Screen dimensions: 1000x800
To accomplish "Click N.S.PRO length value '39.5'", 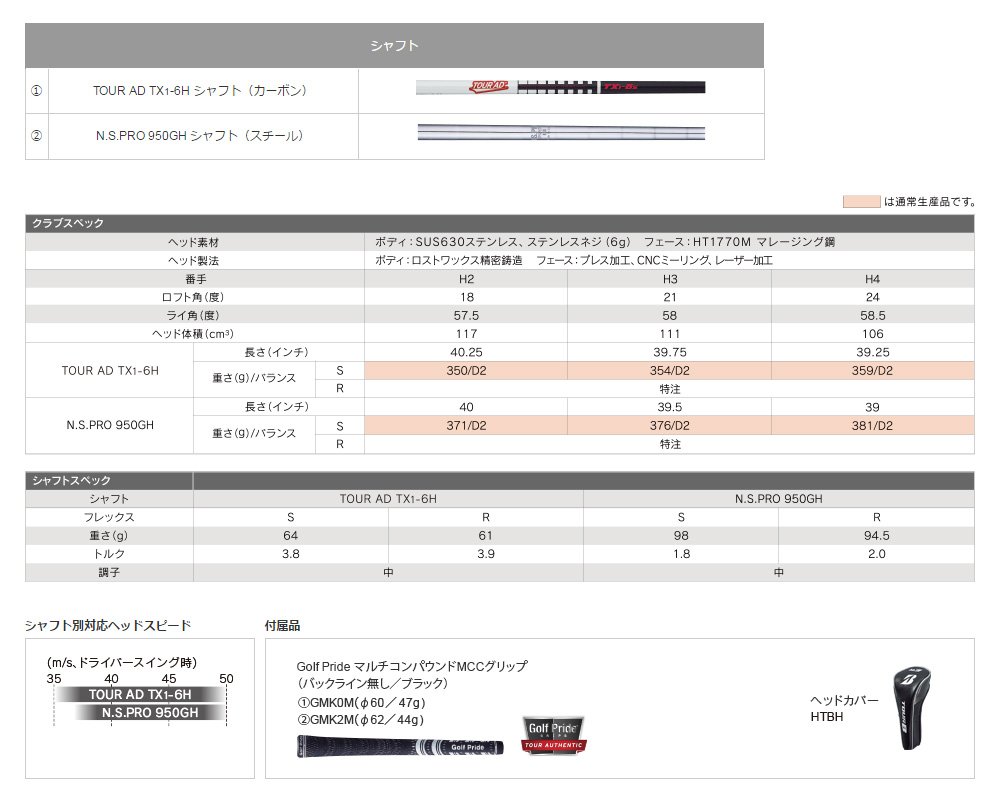I will (x=670, y=407).
